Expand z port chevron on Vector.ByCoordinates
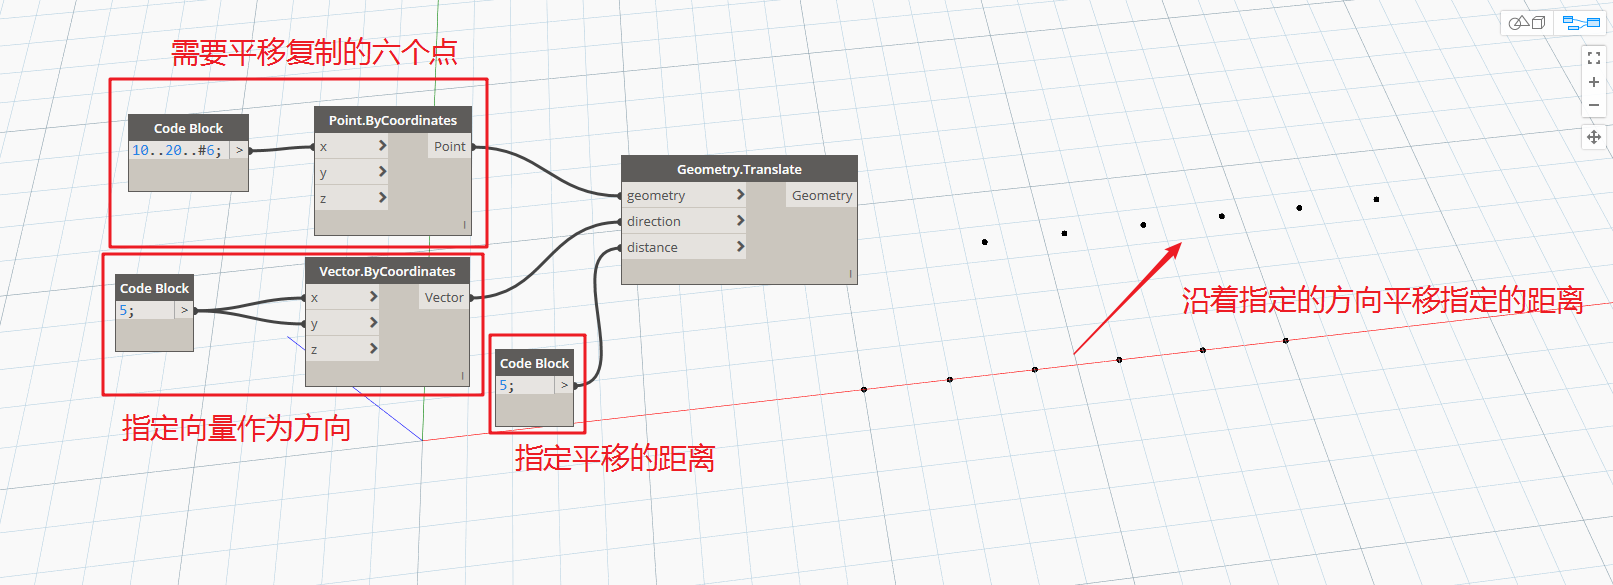Image resolution: width=1613 pixels, height=585 pixels. click(373, 349)
